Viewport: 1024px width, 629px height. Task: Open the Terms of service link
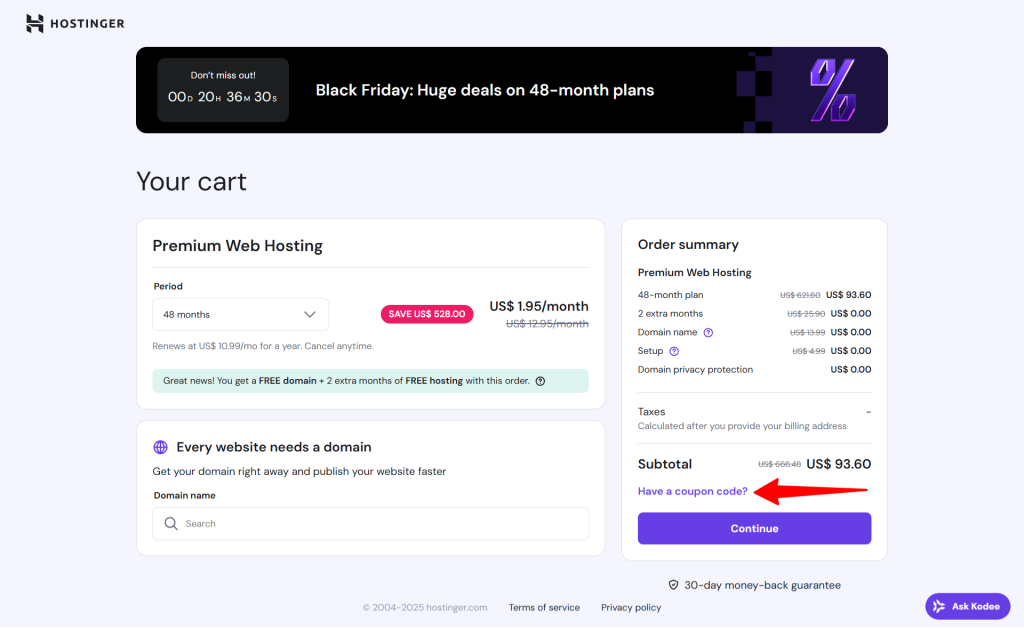tap(544, 606)
